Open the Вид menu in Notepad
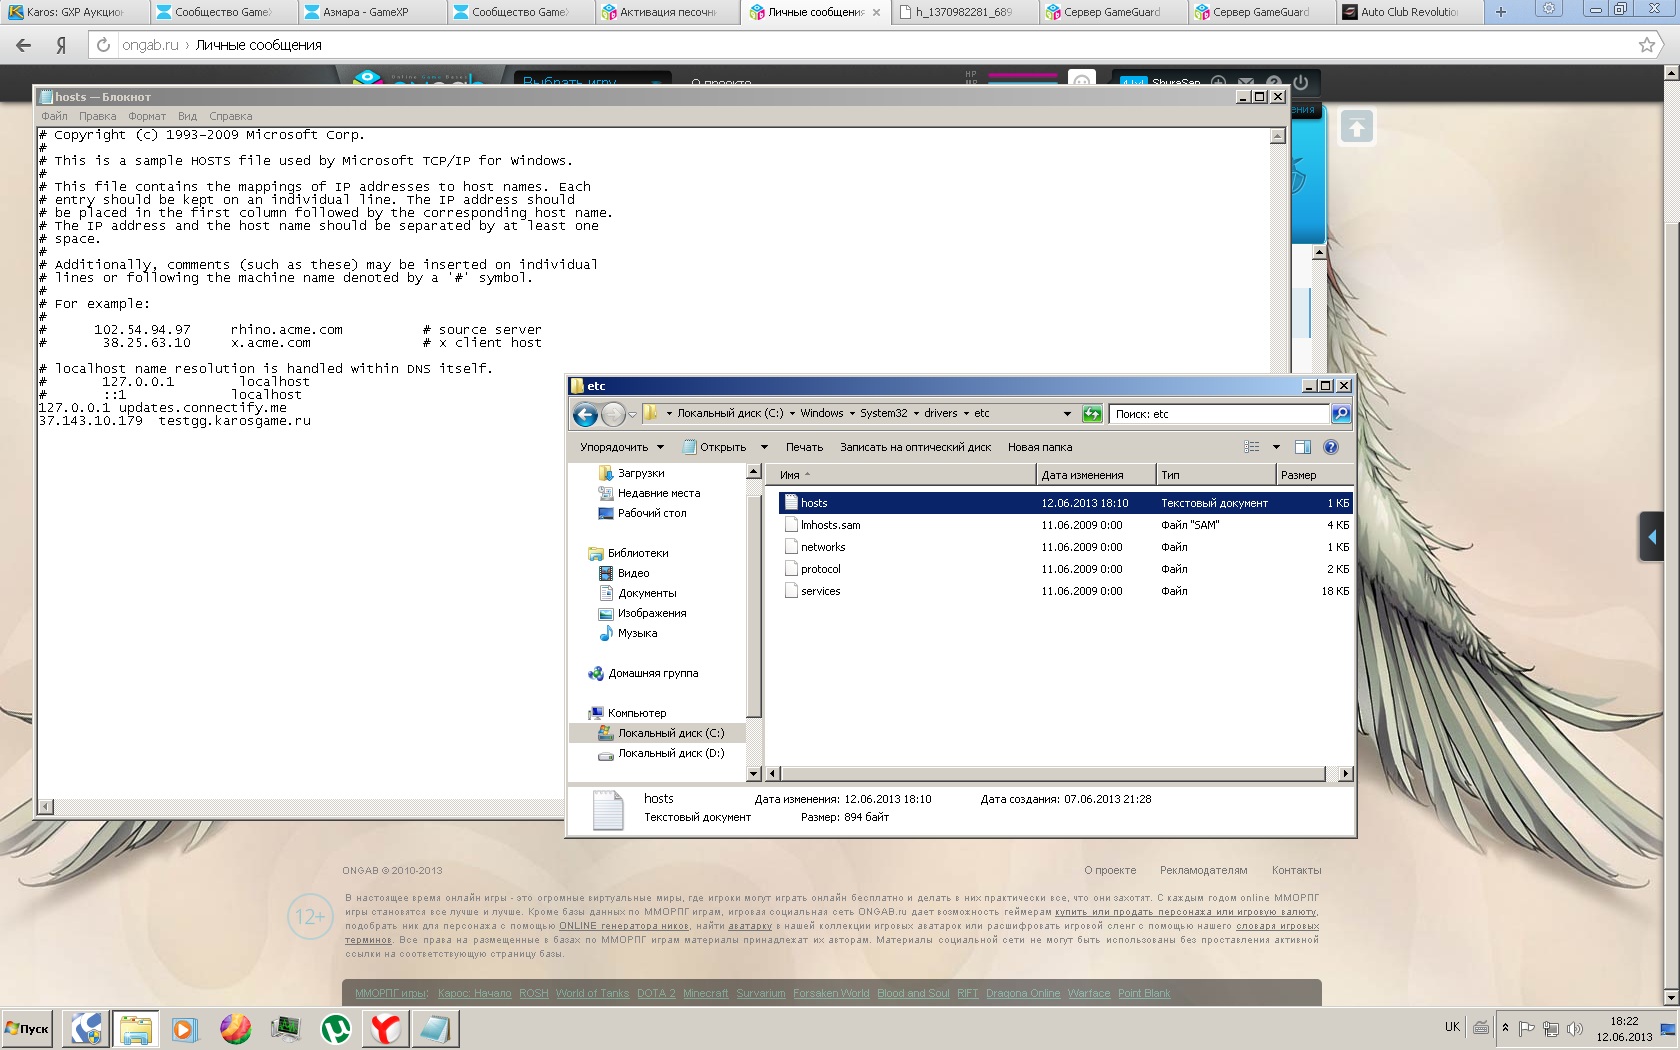This screenshot has height=1050, width=1680. coord(187,116)
